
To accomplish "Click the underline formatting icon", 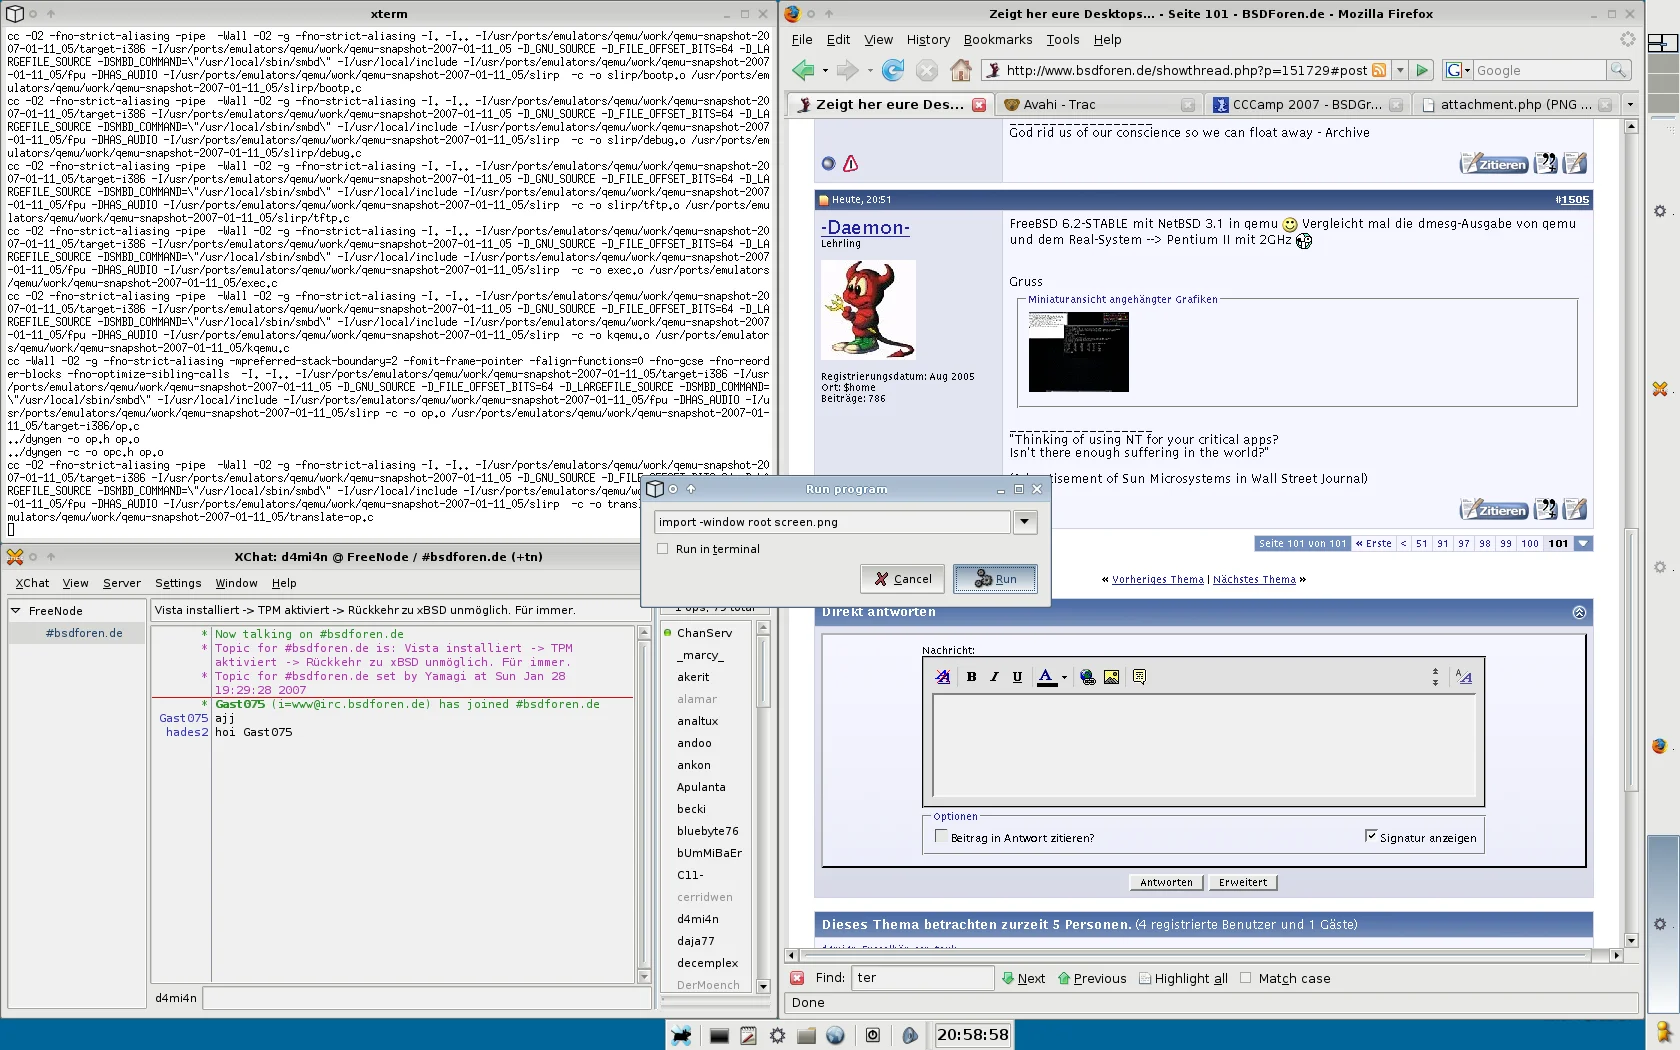I will pos(1017,677).
